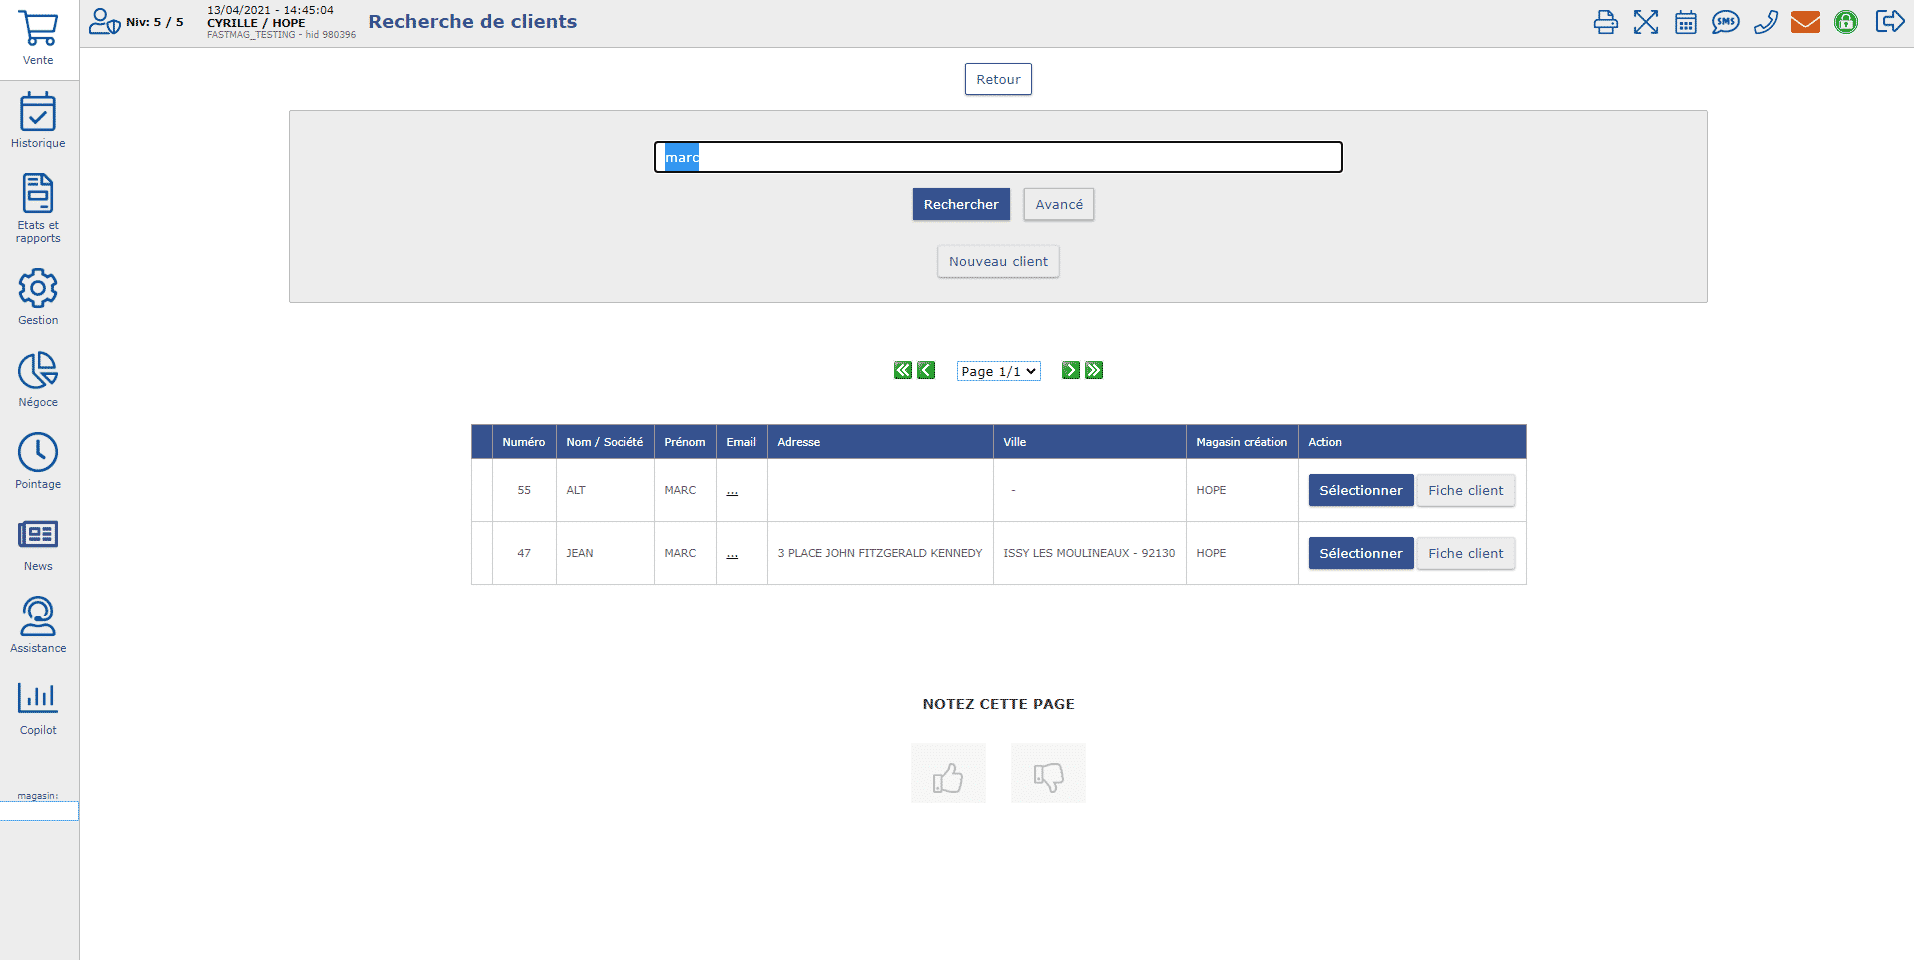Open the Négoce pie chart icon
Screen dimensions: 1914x960
[x=38, y=371]
